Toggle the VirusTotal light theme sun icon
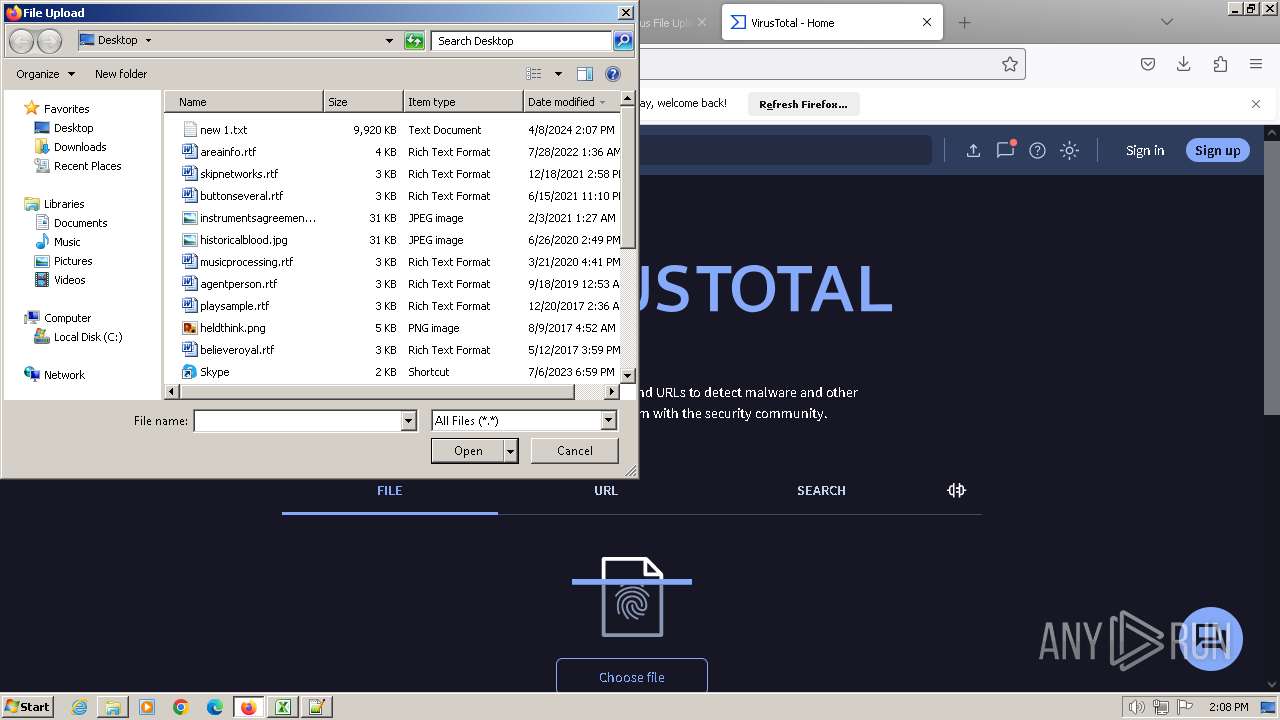Screen dimensions: 1280x720 pos(1069,150)
